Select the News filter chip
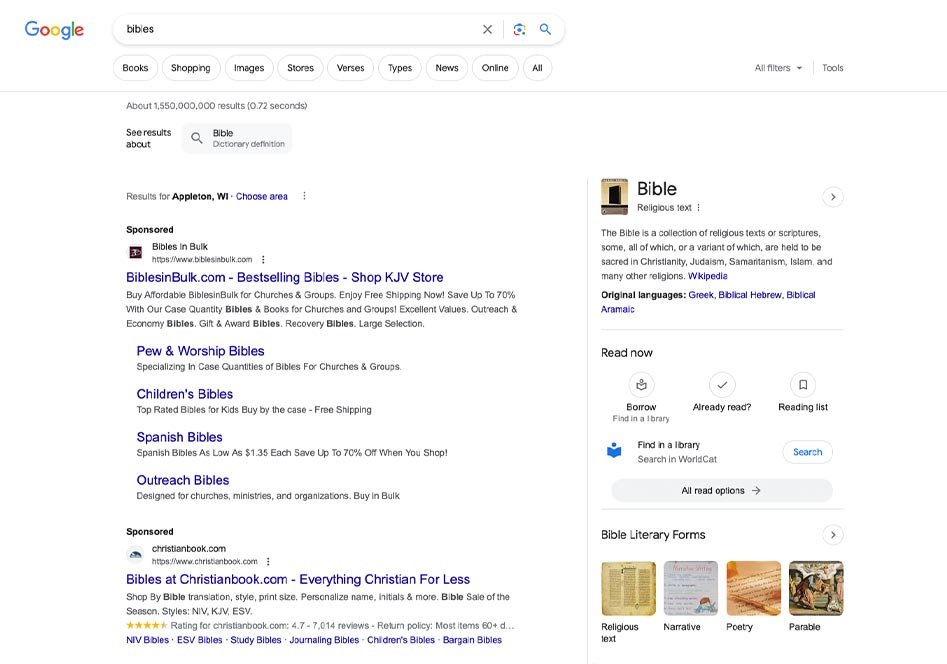 447,68
